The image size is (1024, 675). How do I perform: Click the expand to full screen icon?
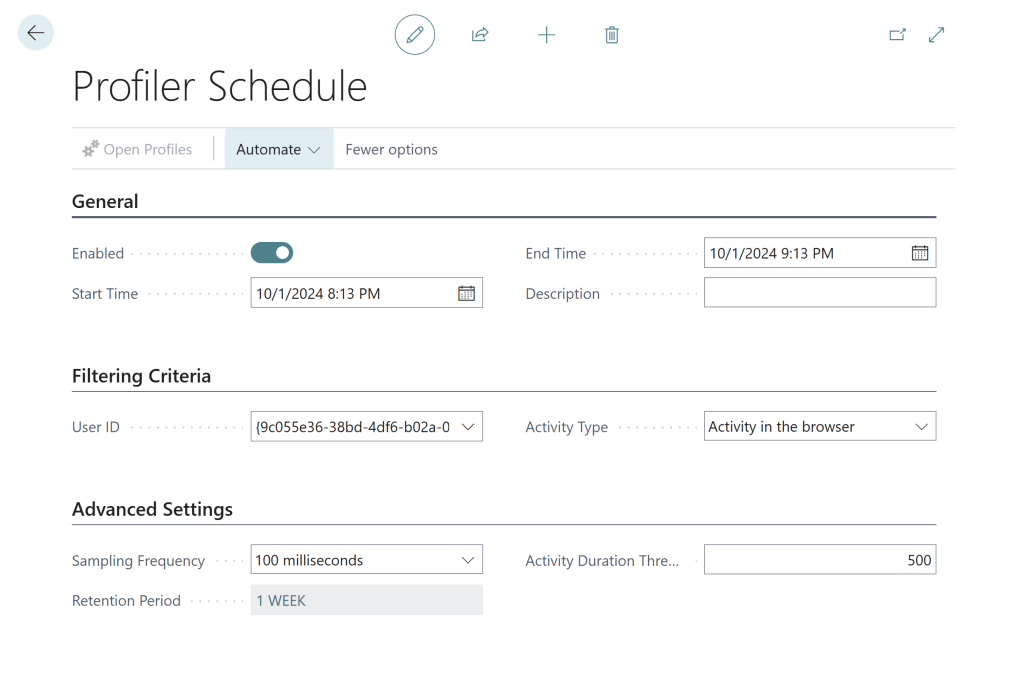pos(936,35)
